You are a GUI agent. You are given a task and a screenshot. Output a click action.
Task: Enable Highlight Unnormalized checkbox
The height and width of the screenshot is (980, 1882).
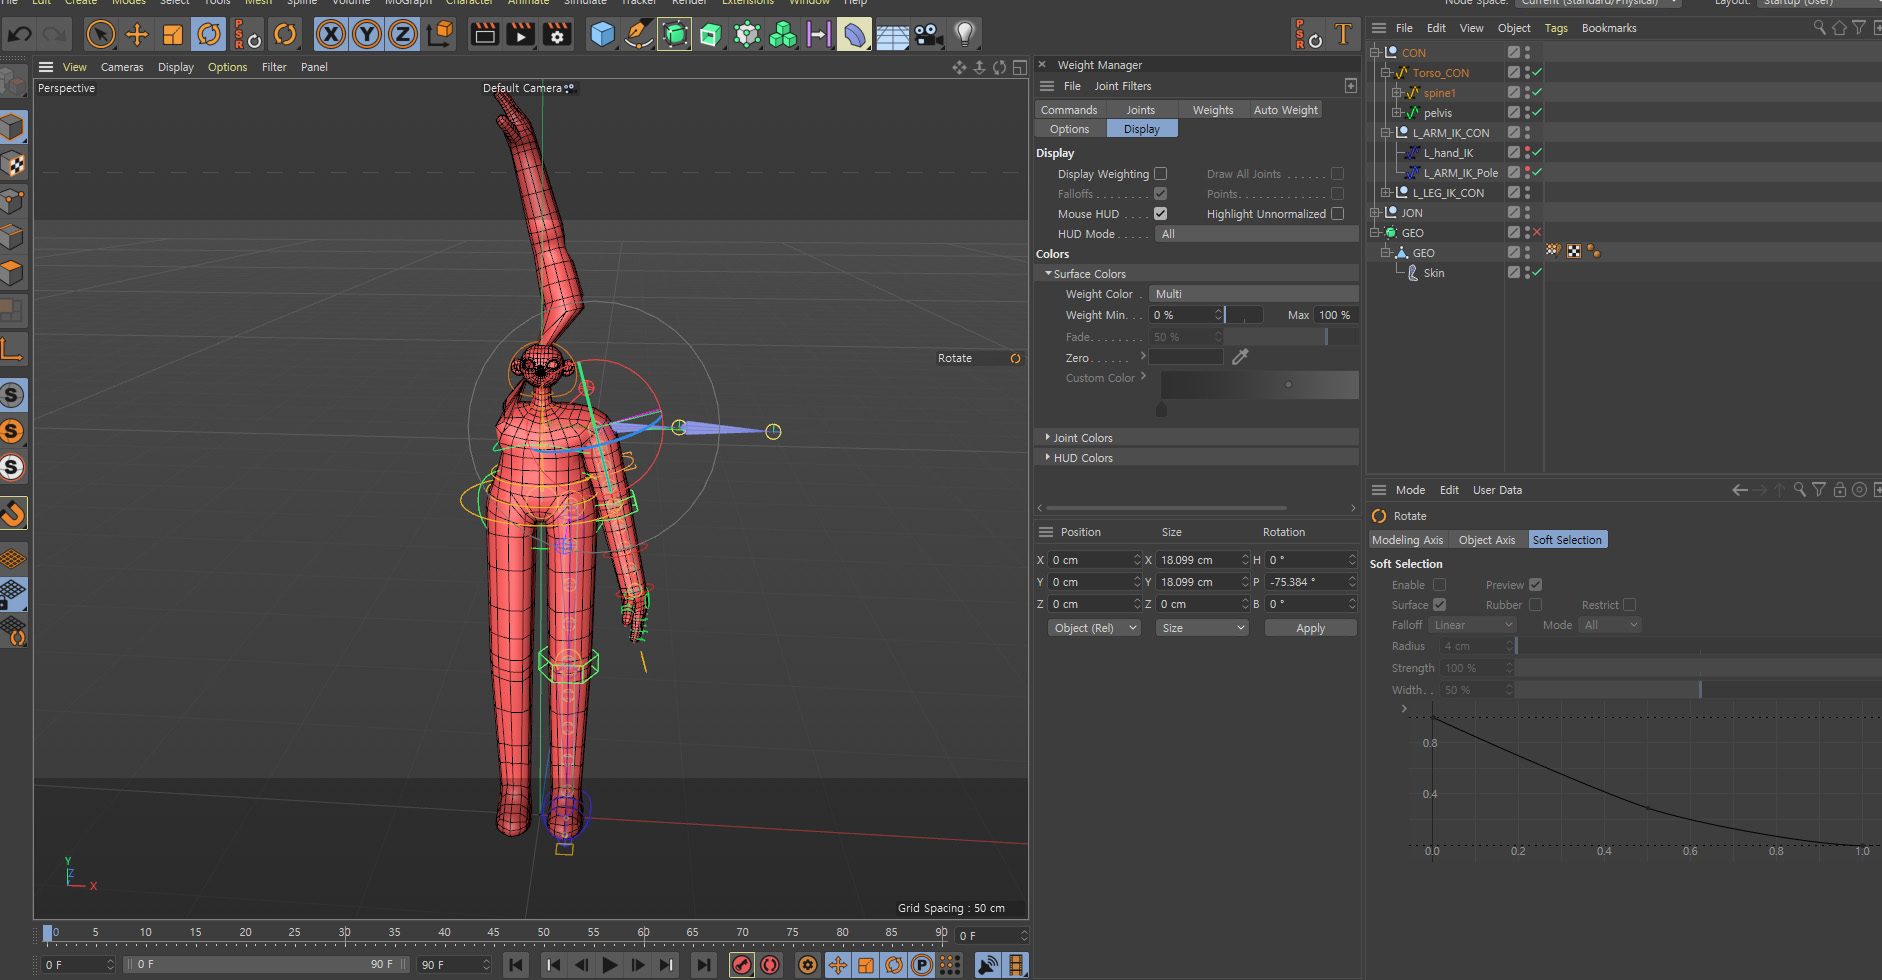pyautogui.click(x=1338, y=214)
